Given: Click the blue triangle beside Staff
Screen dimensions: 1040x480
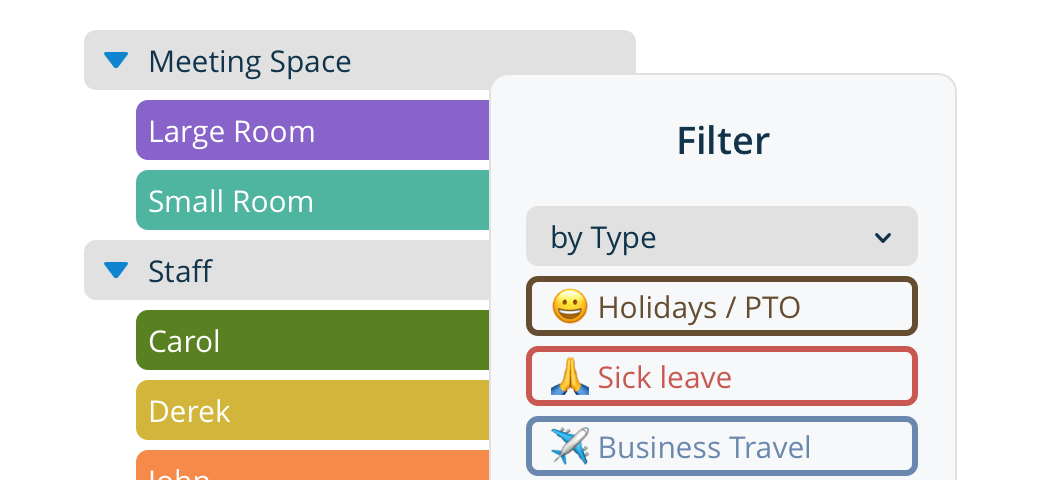Looking at the screenshot, I should coord(116,270).
